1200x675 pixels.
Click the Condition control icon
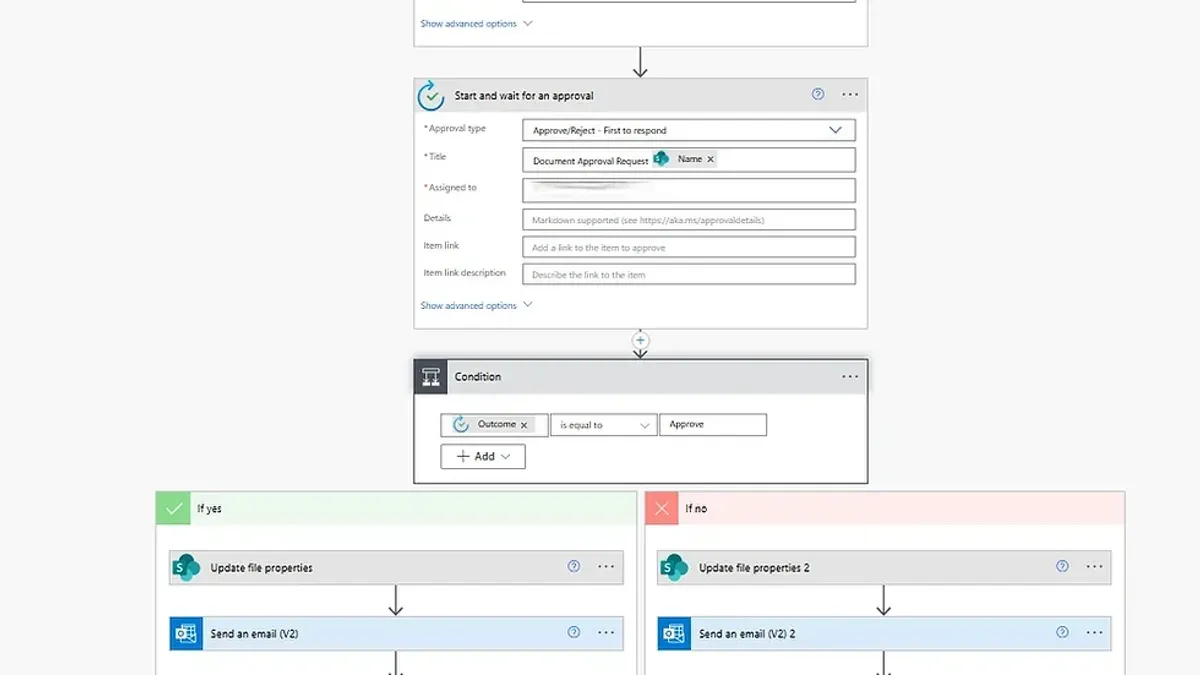point(431,377)
